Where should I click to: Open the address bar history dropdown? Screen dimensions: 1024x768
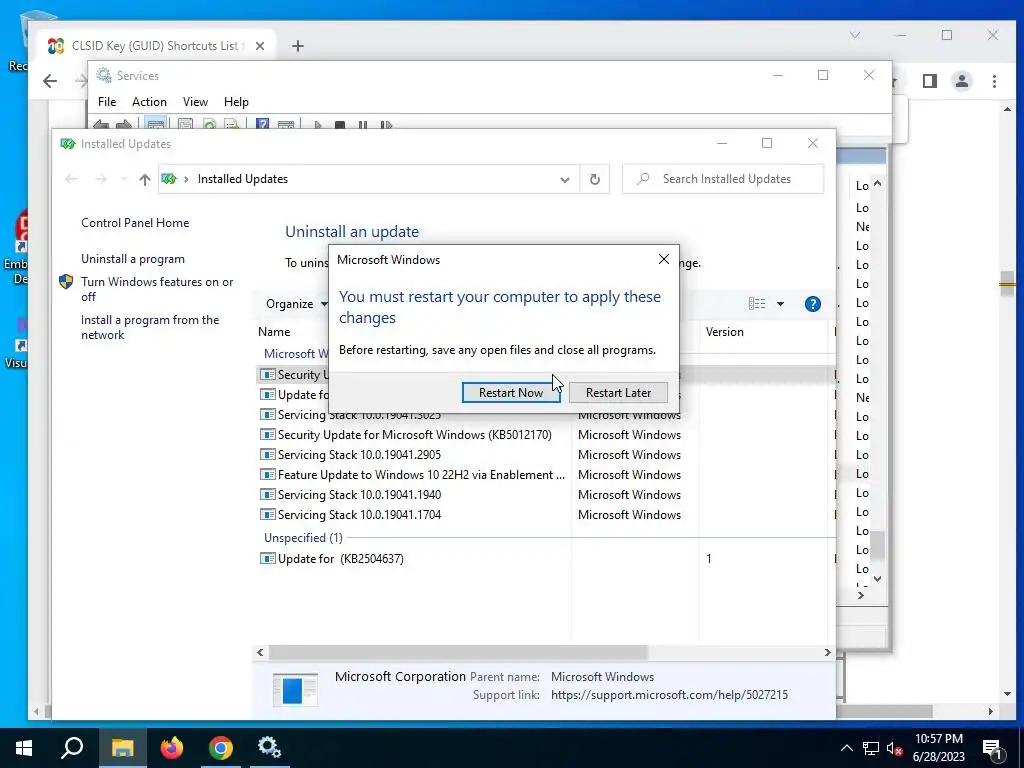[x=564, y=180]
